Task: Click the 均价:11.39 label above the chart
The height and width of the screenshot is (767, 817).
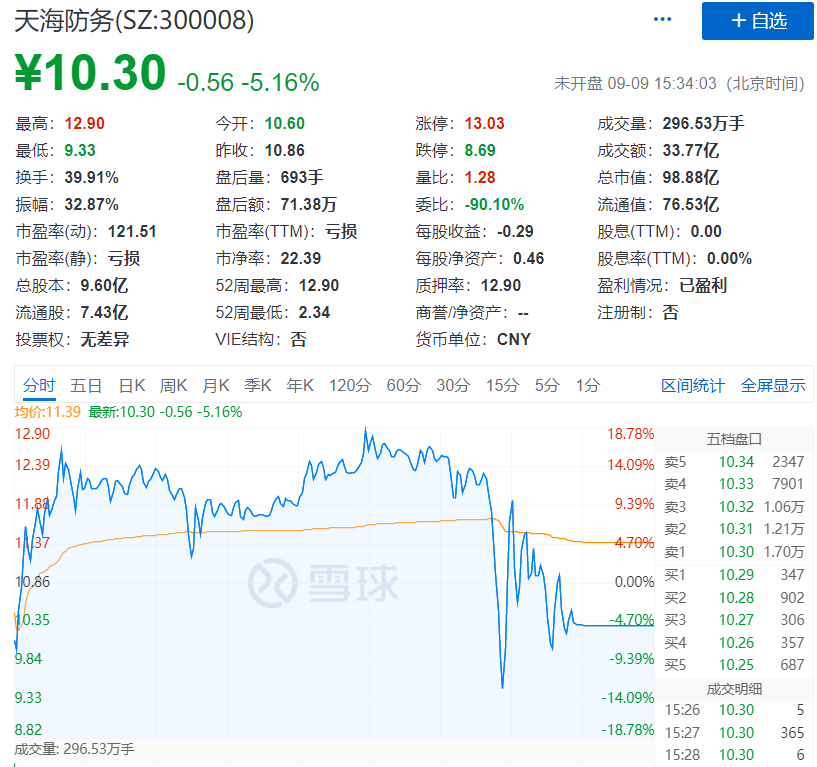Action: point(47,412)
